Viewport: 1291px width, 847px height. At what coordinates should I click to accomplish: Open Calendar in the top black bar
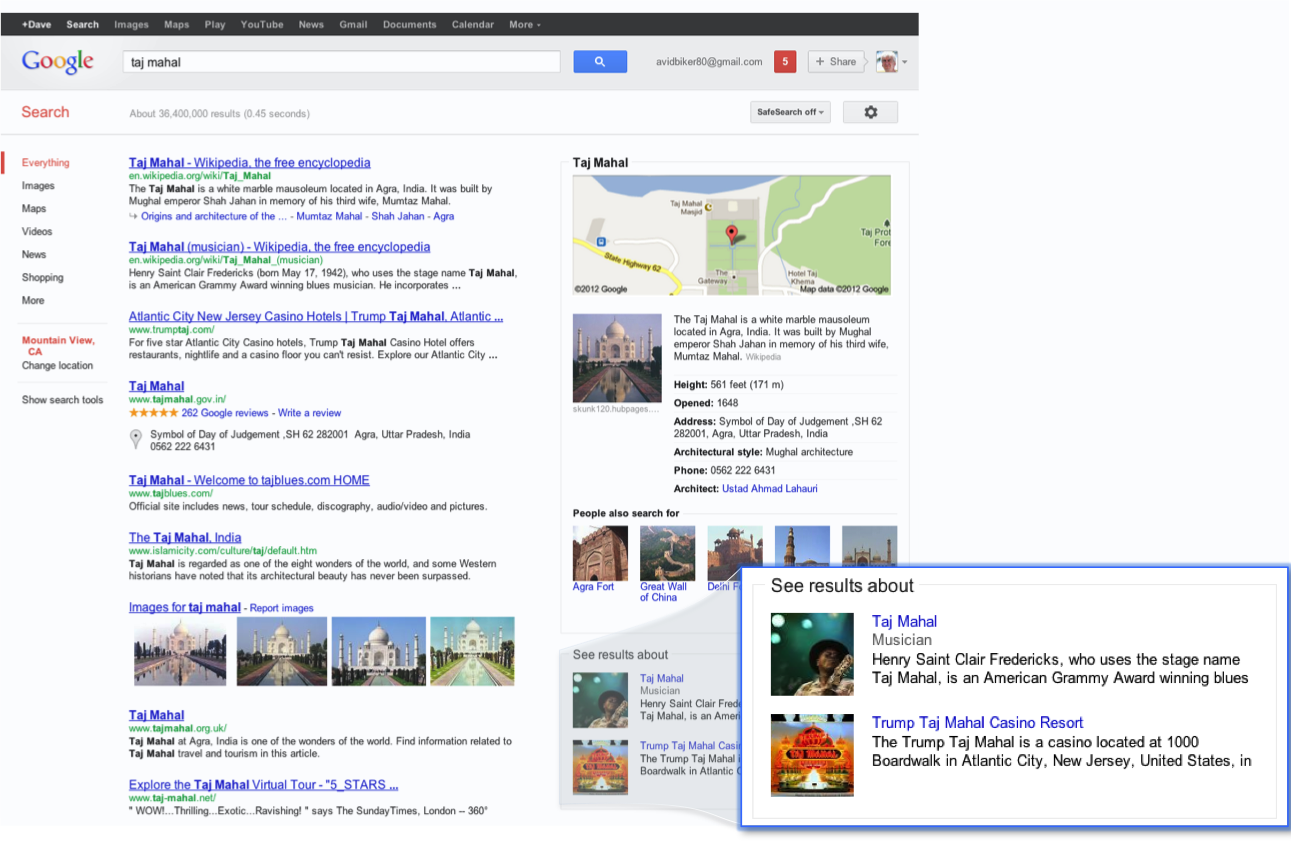click(x=473, y=24)
